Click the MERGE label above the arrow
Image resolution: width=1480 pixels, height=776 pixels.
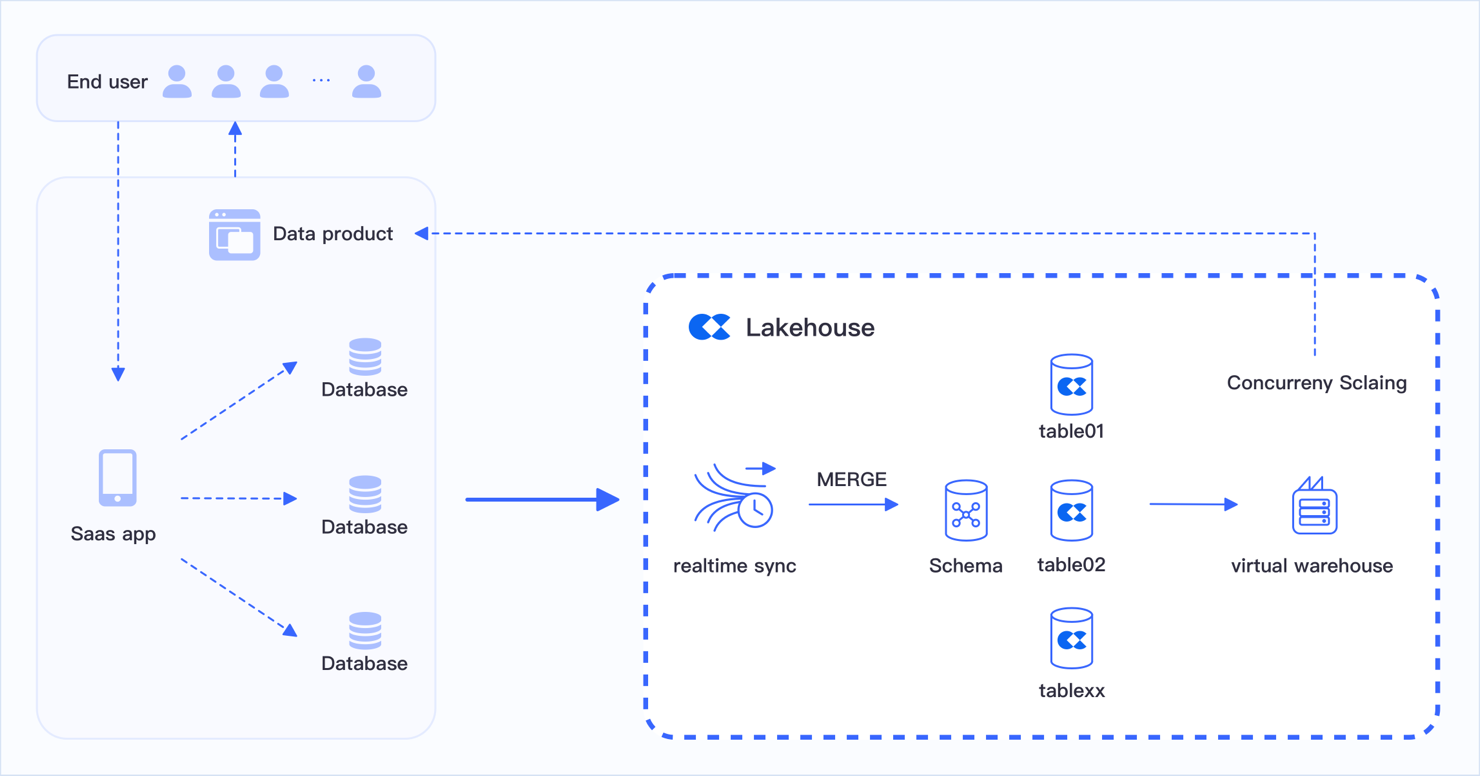tap(851, 480)
